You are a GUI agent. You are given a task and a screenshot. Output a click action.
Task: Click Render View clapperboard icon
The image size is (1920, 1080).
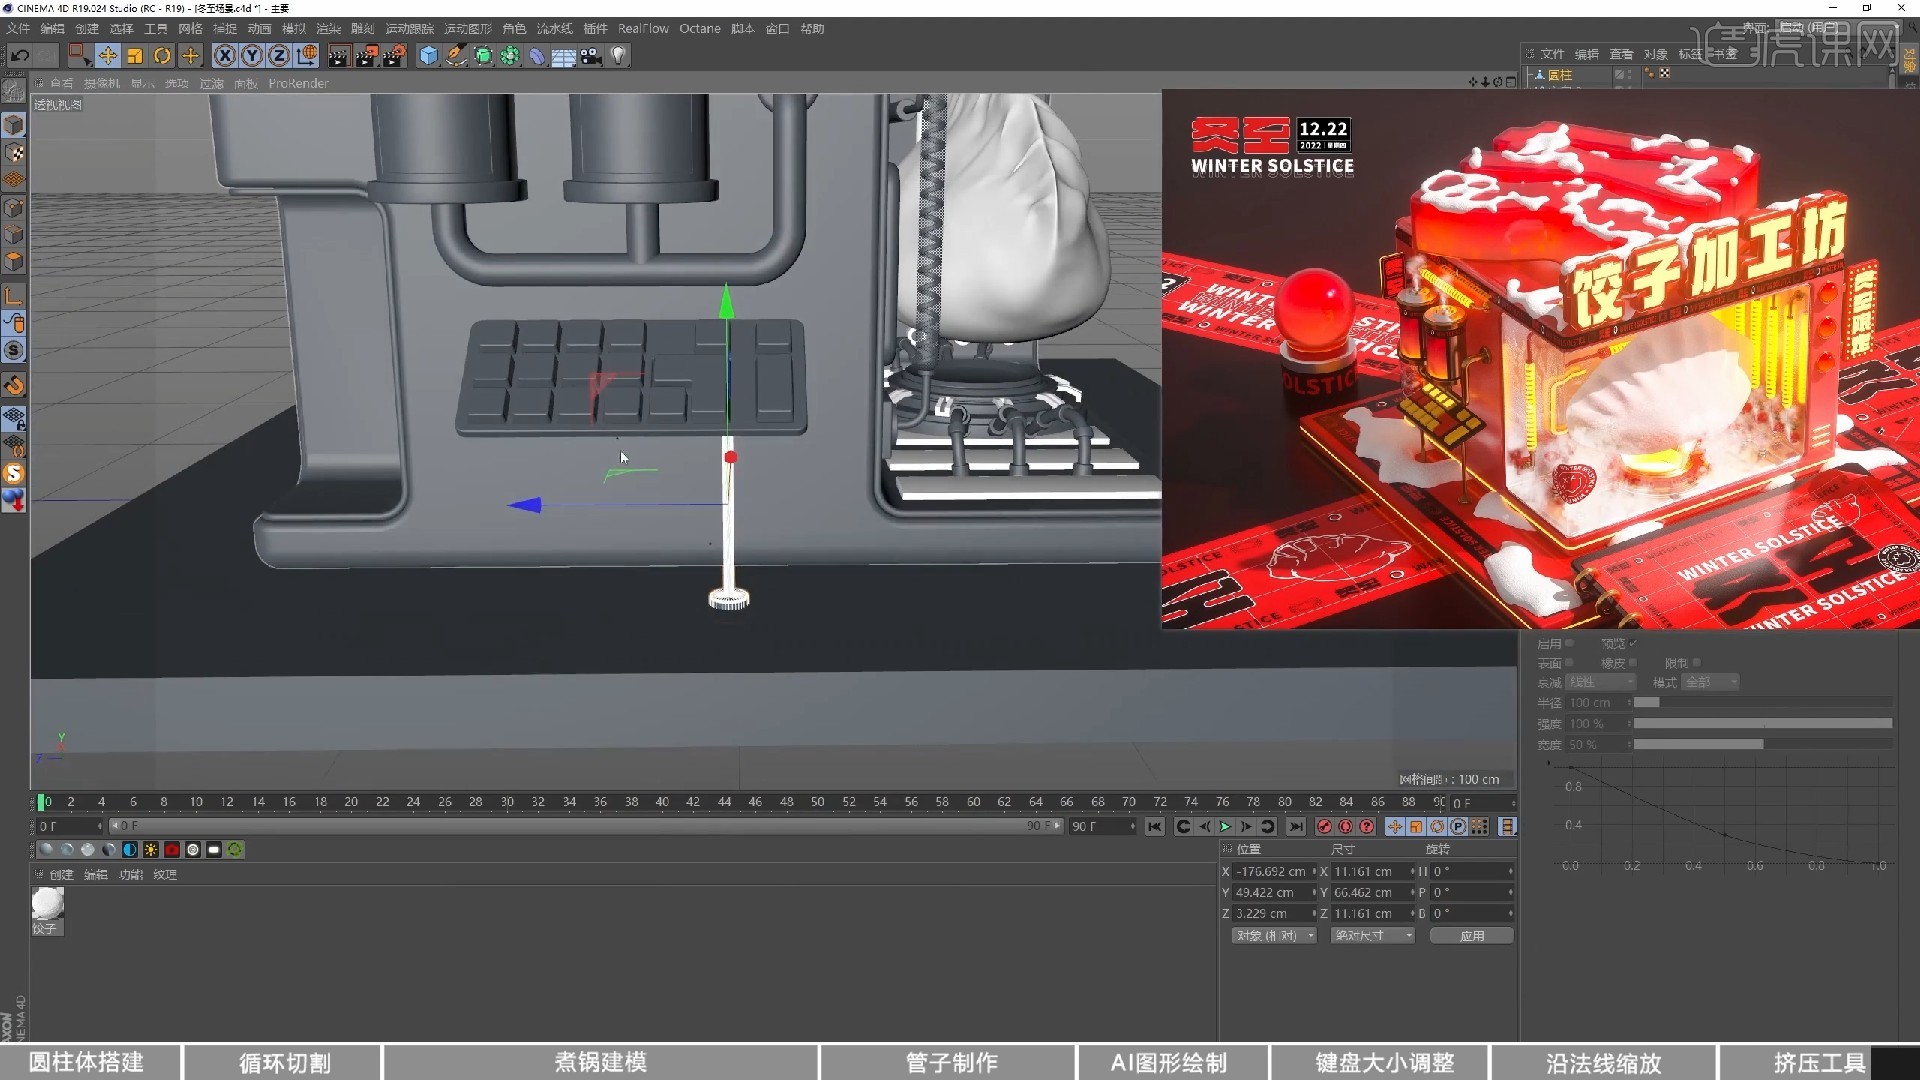339,56
